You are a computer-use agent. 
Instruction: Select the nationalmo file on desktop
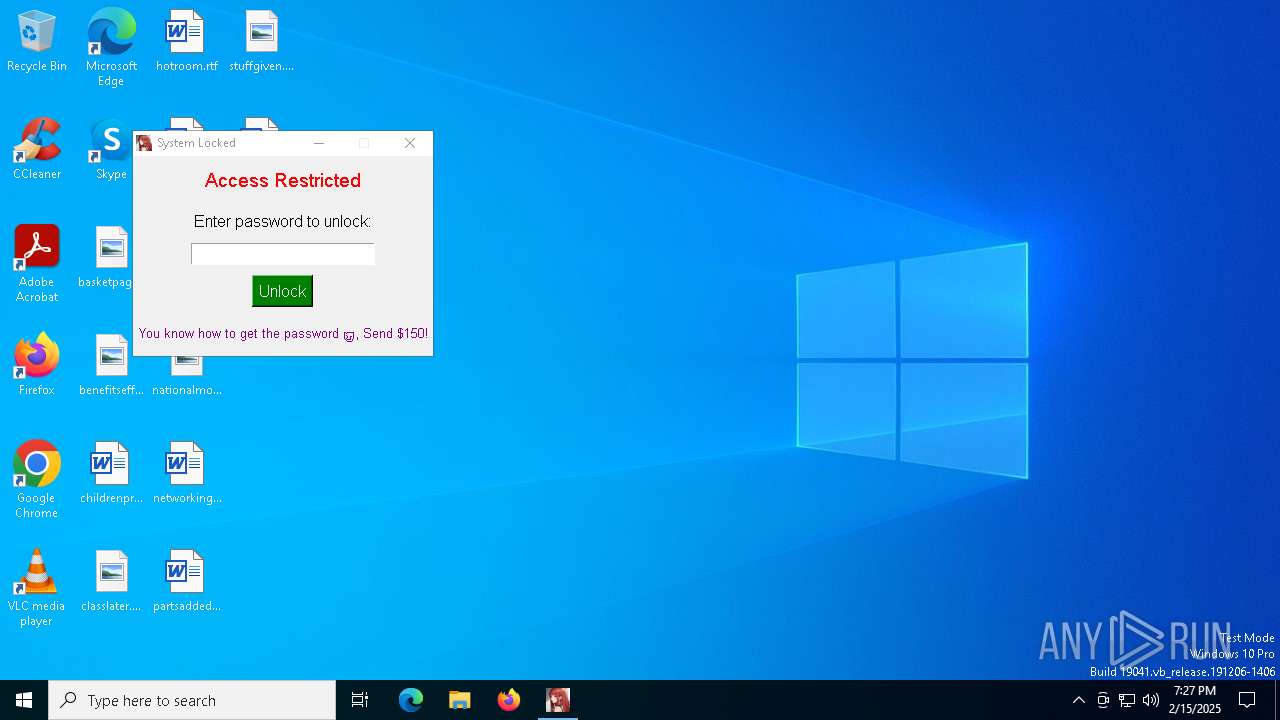(187, 376)
